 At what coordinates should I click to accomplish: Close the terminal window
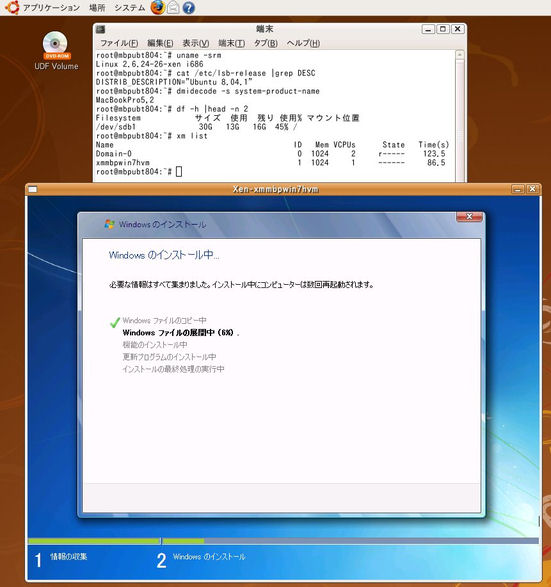(457, 29)
